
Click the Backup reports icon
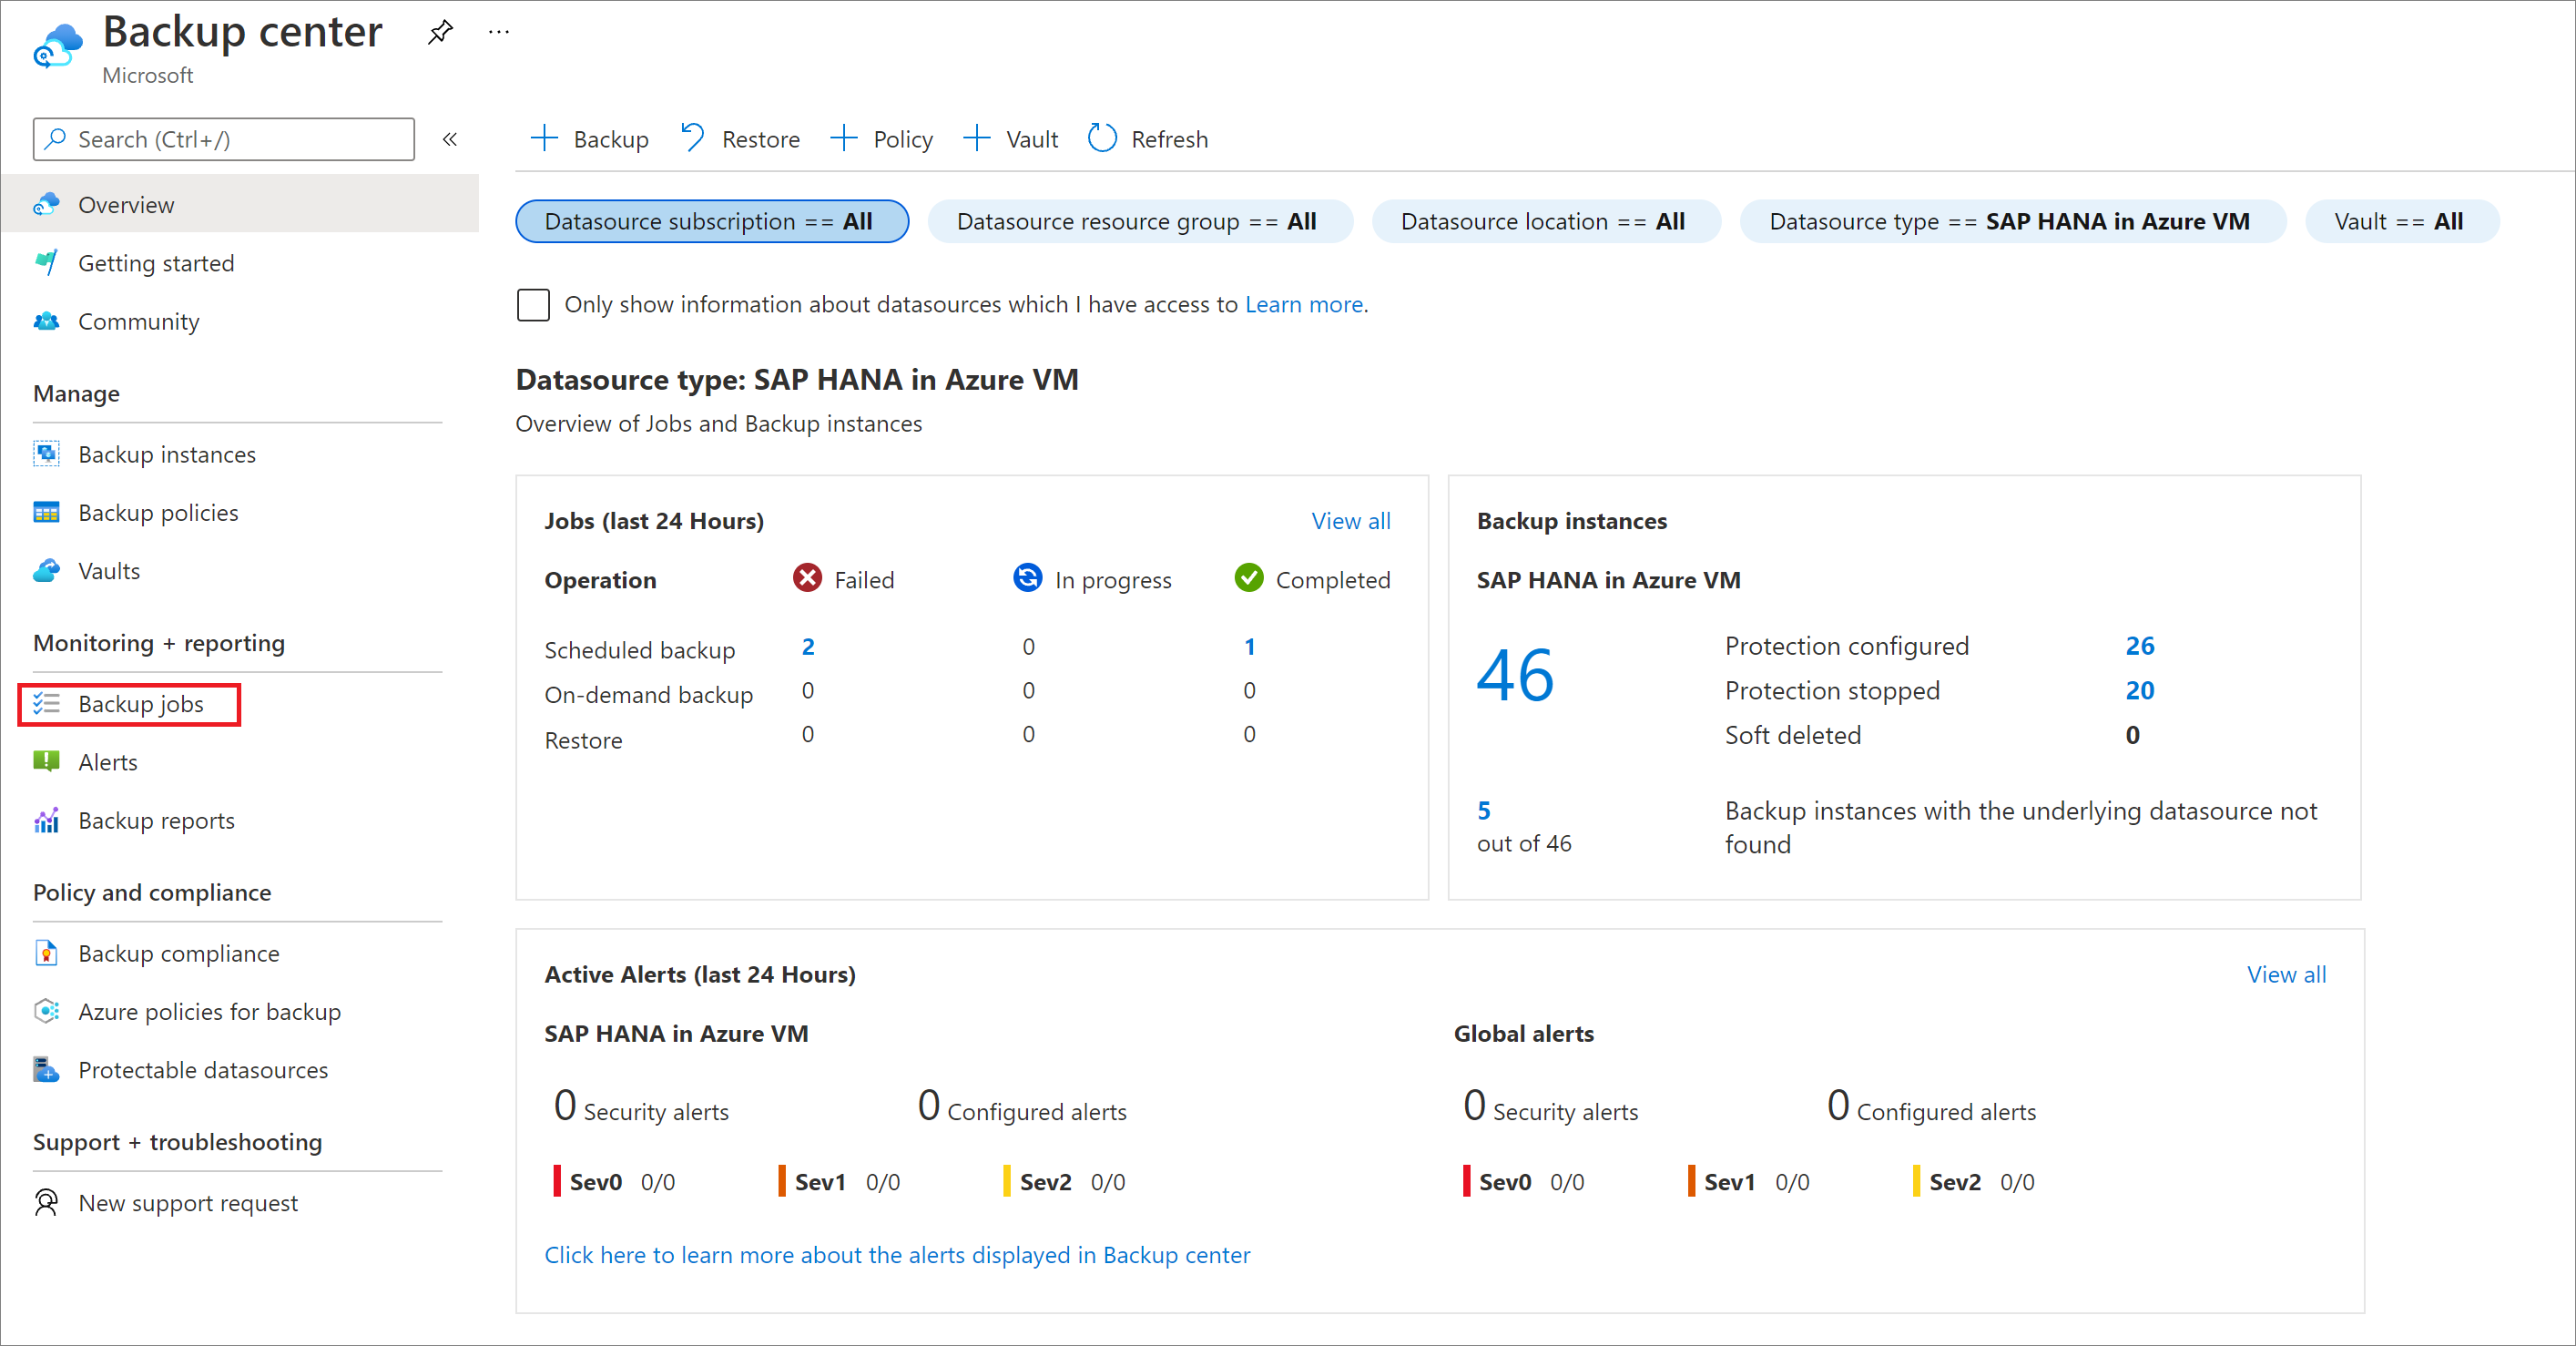tap(46, 818)
